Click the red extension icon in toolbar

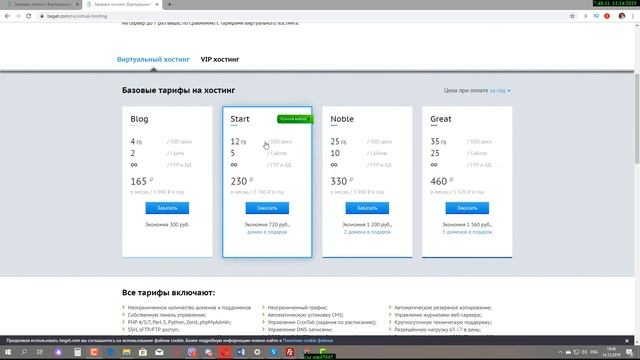(607, 16)
